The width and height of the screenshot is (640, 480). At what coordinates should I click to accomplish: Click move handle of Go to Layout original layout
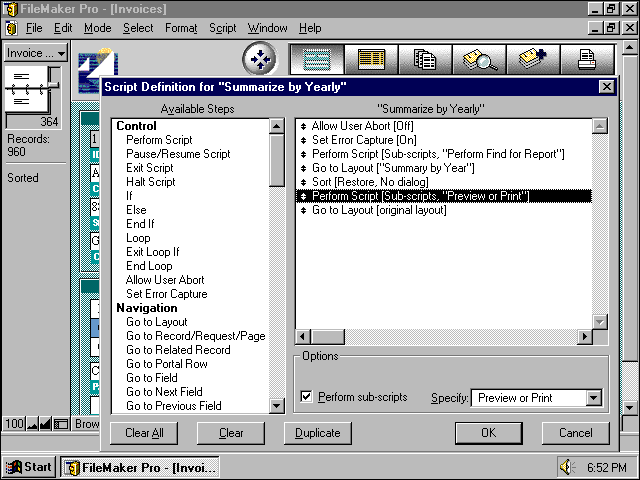click(303, 210)
